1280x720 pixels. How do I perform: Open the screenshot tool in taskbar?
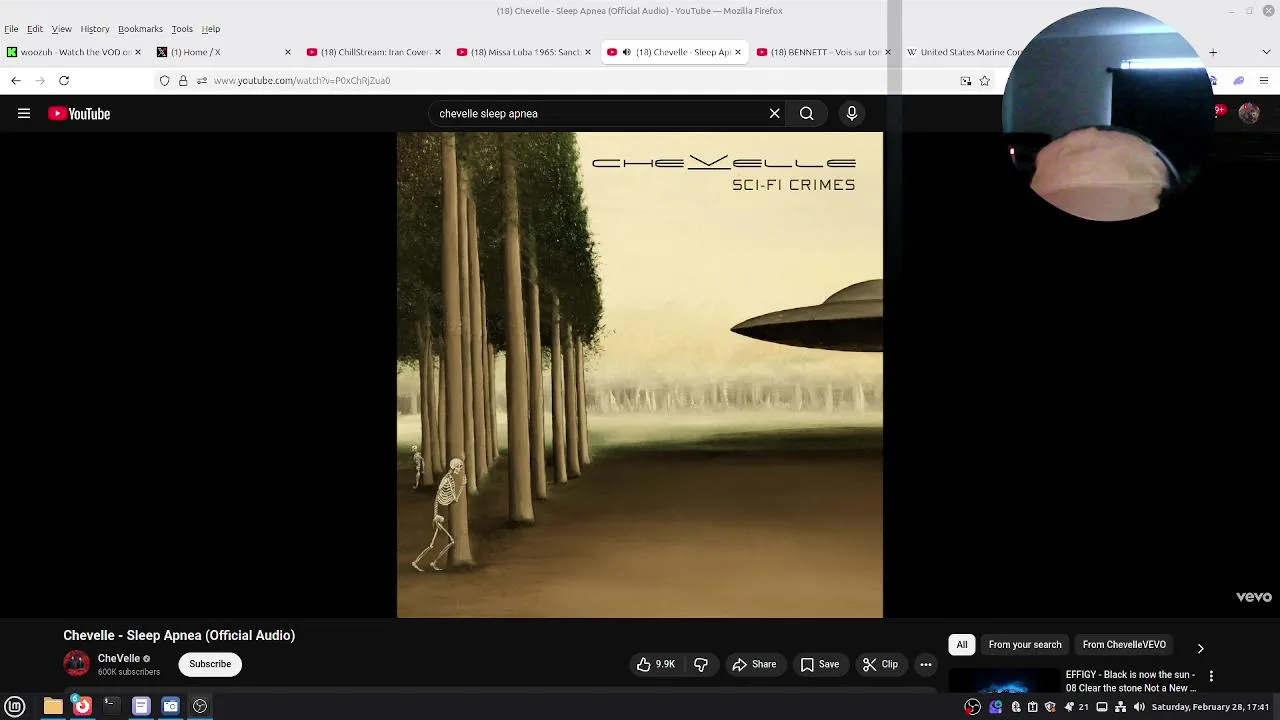tap(171, 706)
